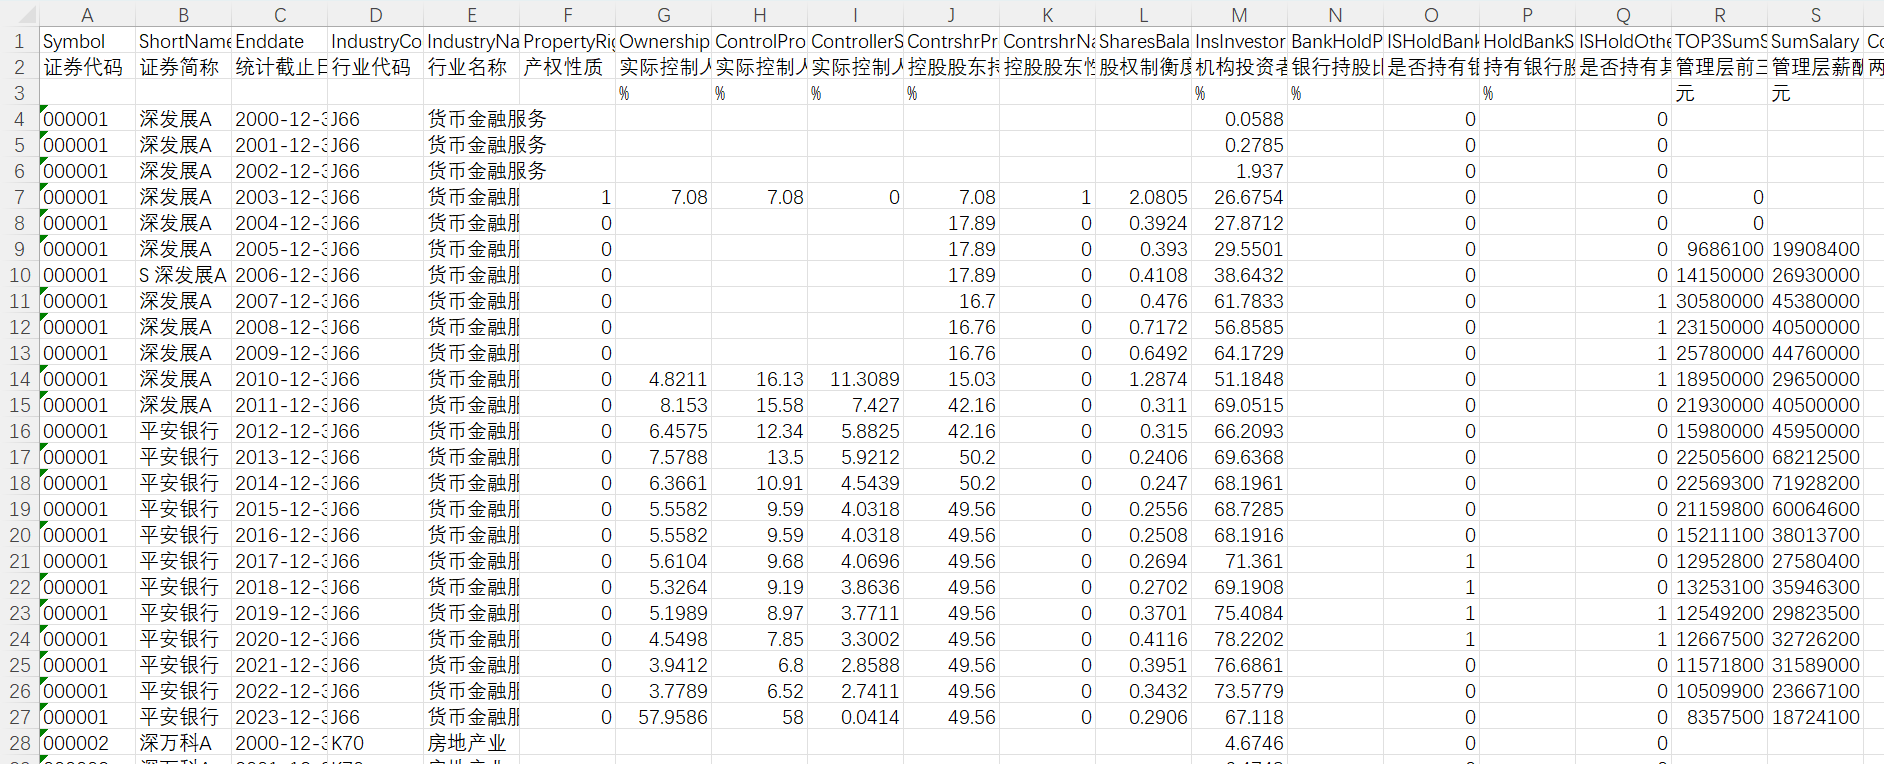Click the cell showing 8357500
This screenshot has width=1884, height=764.
point(1719,717)
